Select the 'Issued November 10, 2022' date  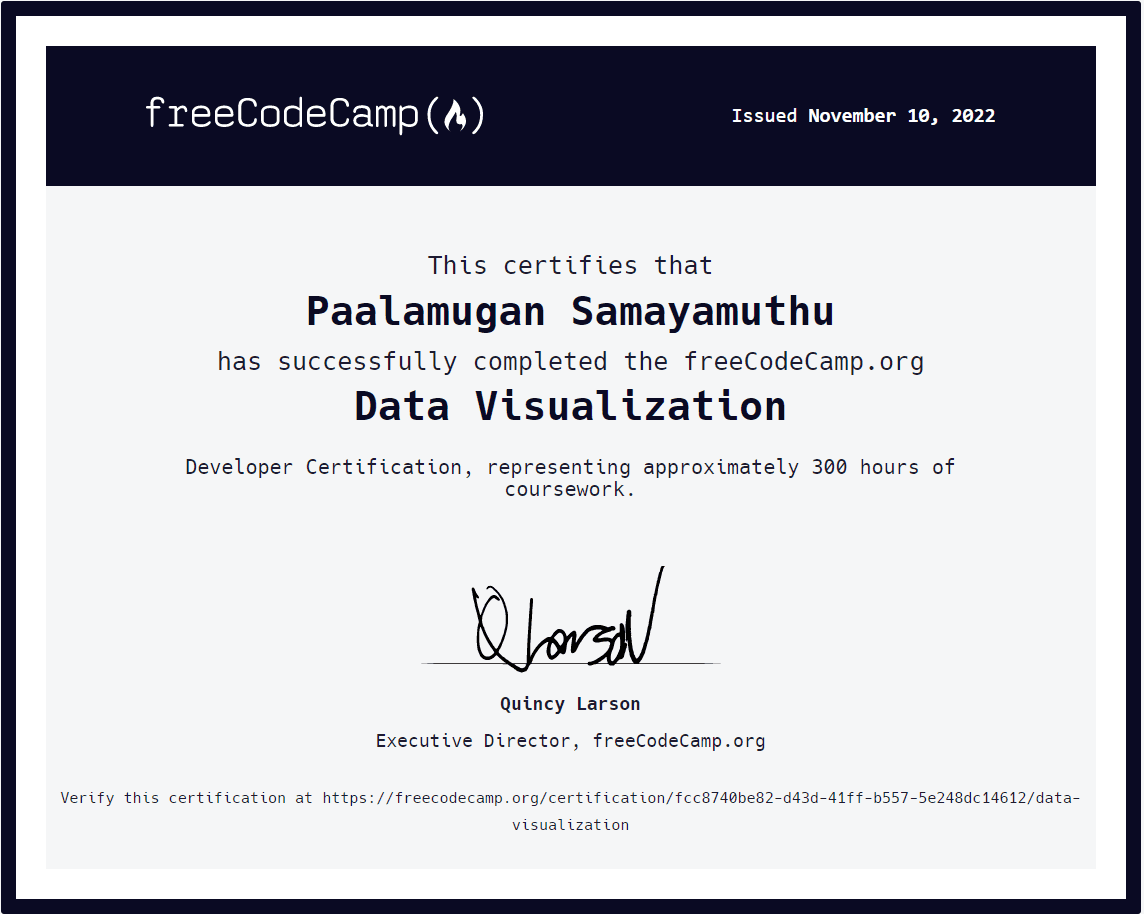pyautogui.click(x=863, y=116)
